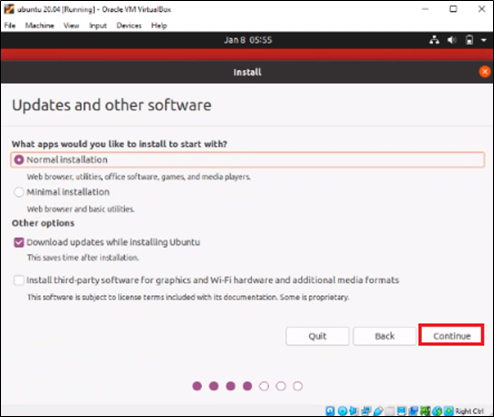
Task: Go to previous step with Back button
Action: [385, 336]
